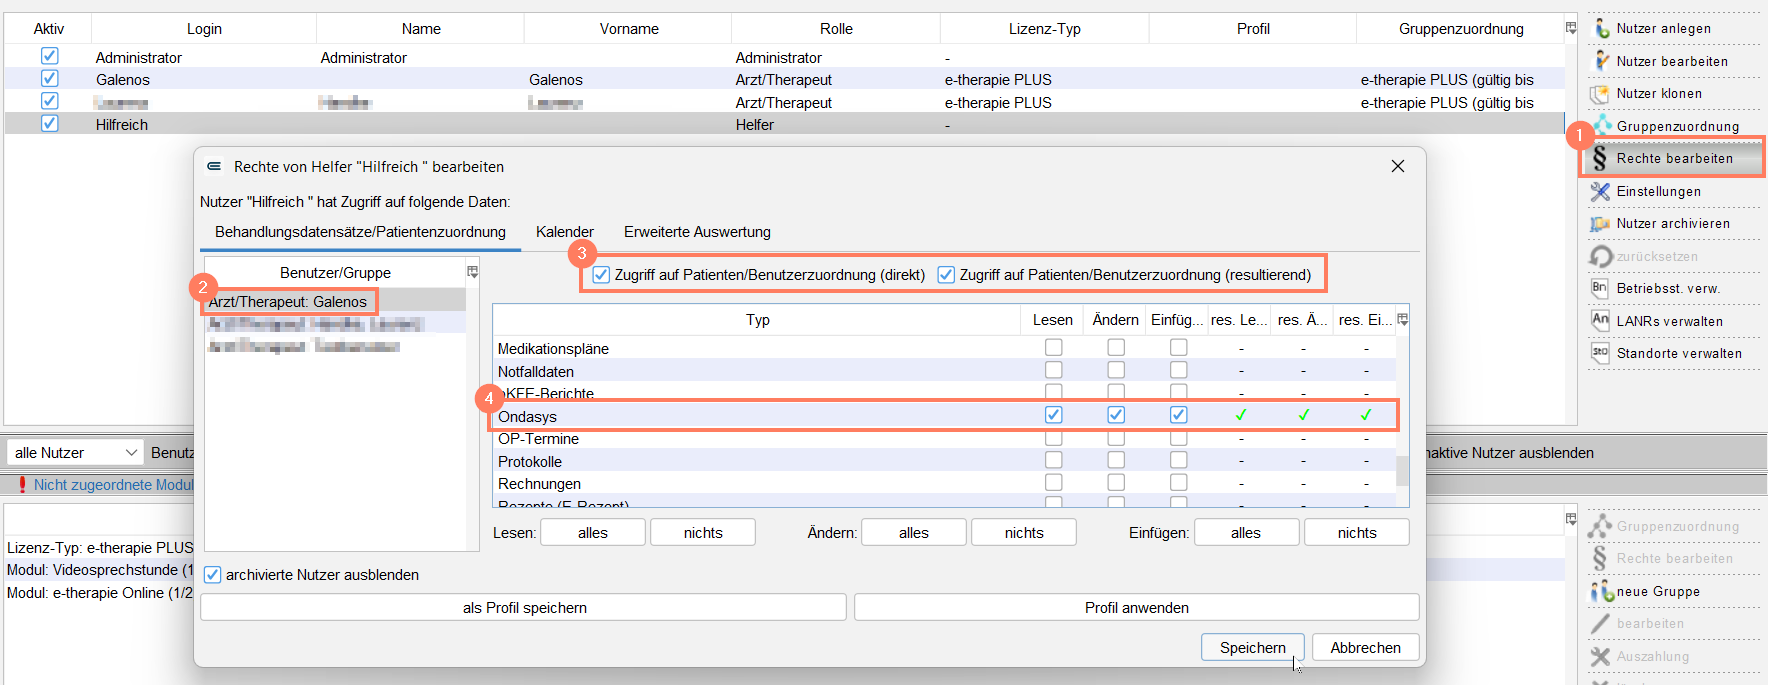Click the Nicht zugeordnete Module link
Image resolution: width=1768 pixels, height=685 pixels.
[114, 485]
